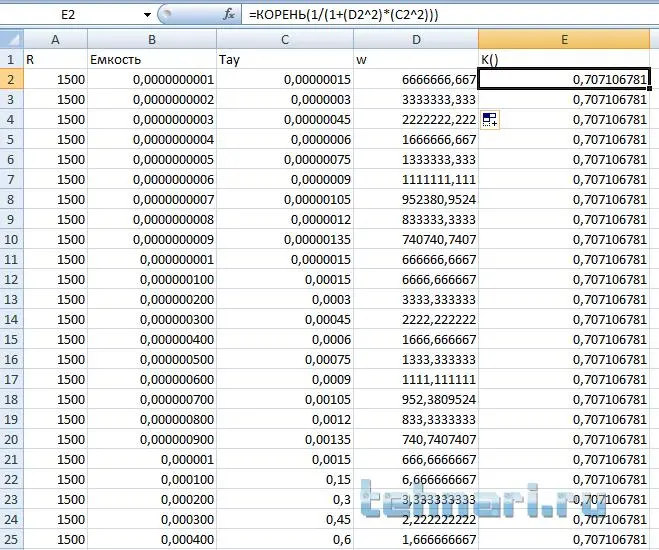Select row 15 header
The image size is (659, 550).
[11, 339]
